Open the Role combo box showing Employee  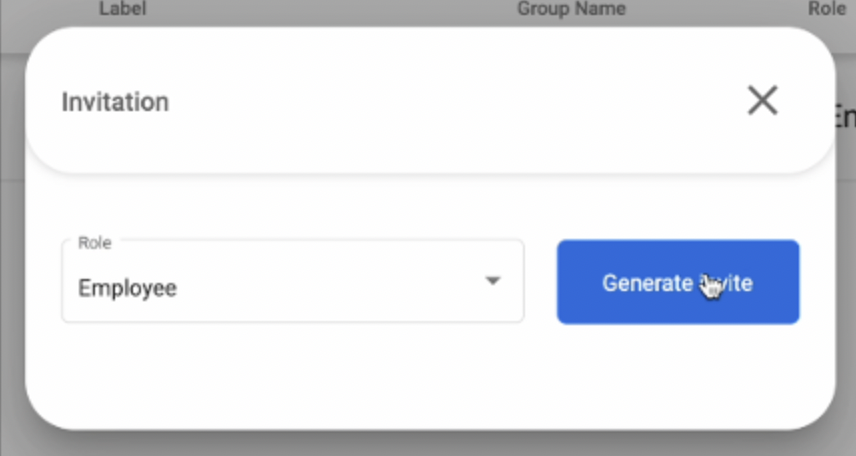292,282
